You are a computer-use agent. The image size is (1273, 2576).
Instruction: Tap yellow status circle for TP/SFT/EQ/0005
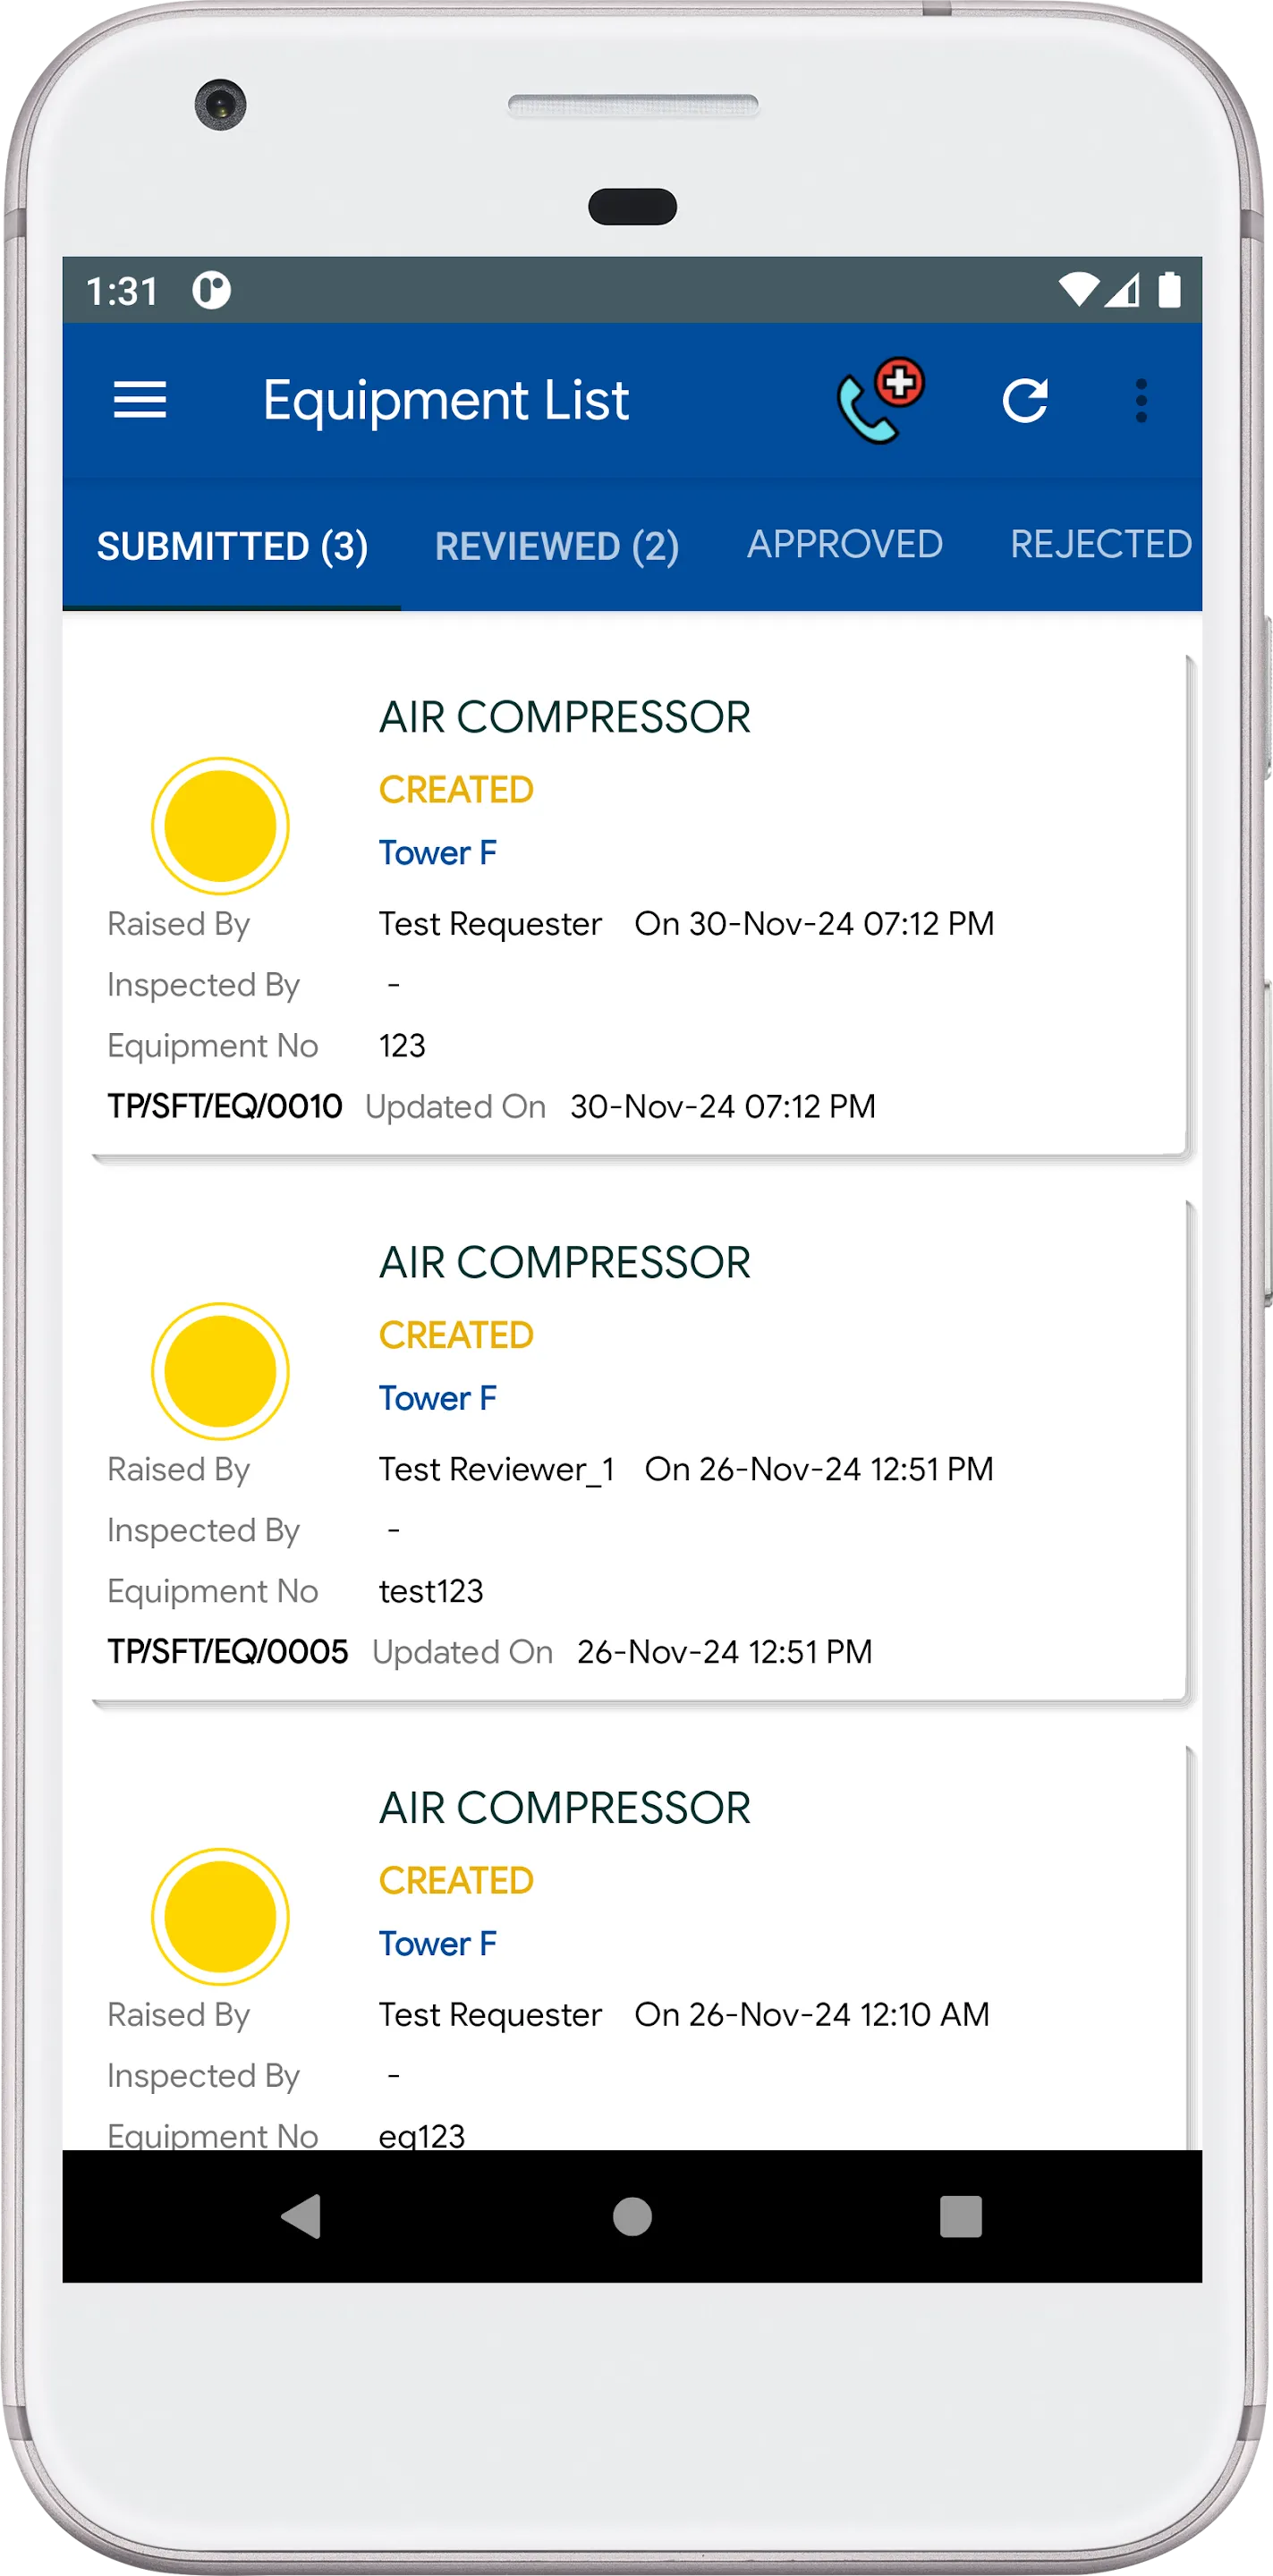point(220,1371)
